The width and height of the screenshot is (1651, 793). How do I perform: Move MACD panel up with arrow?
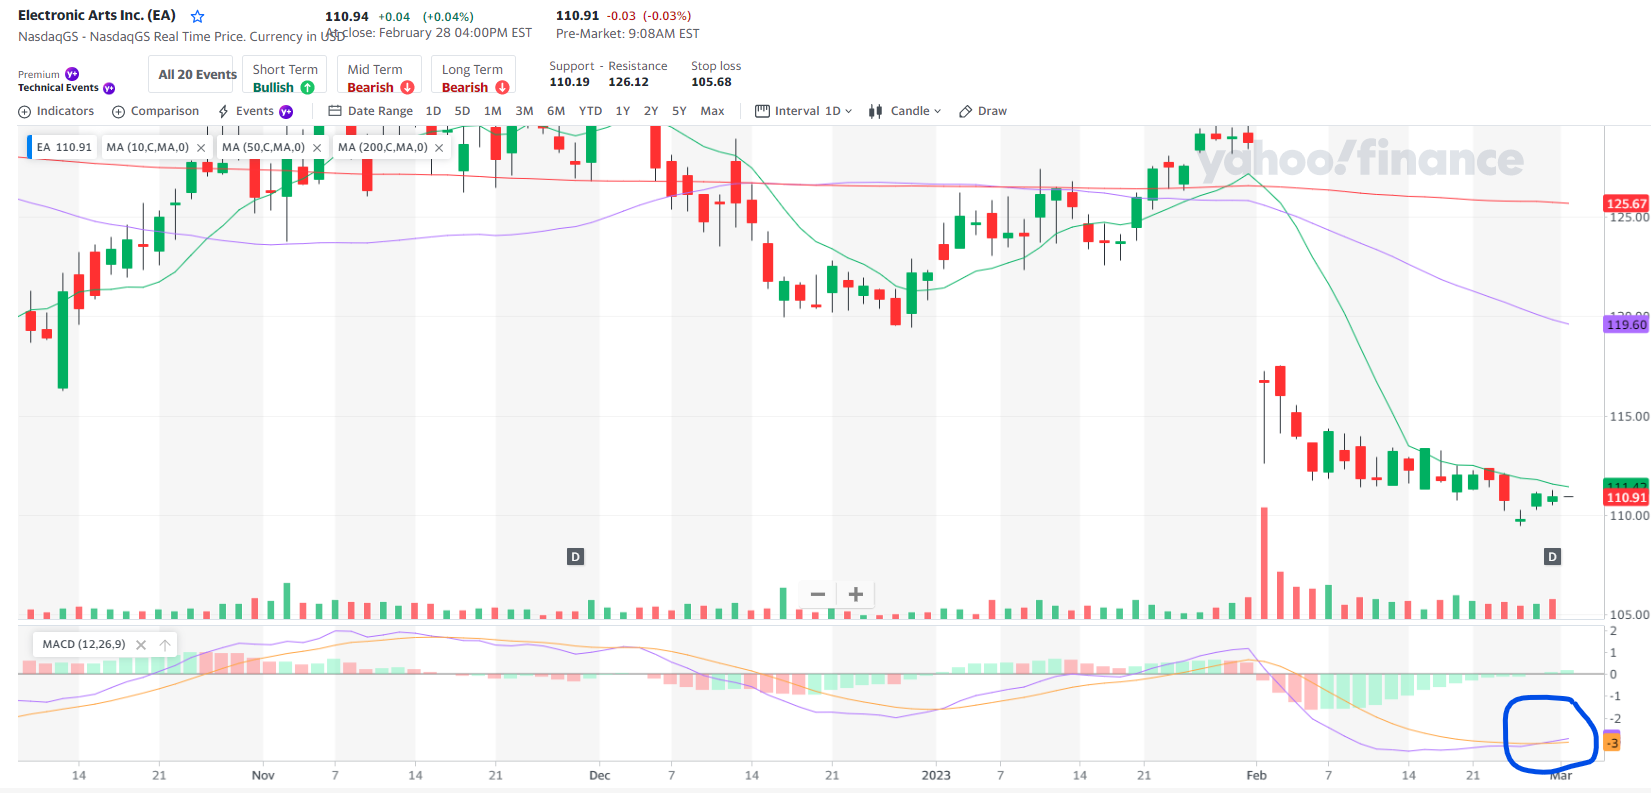(x=165, y=645)
